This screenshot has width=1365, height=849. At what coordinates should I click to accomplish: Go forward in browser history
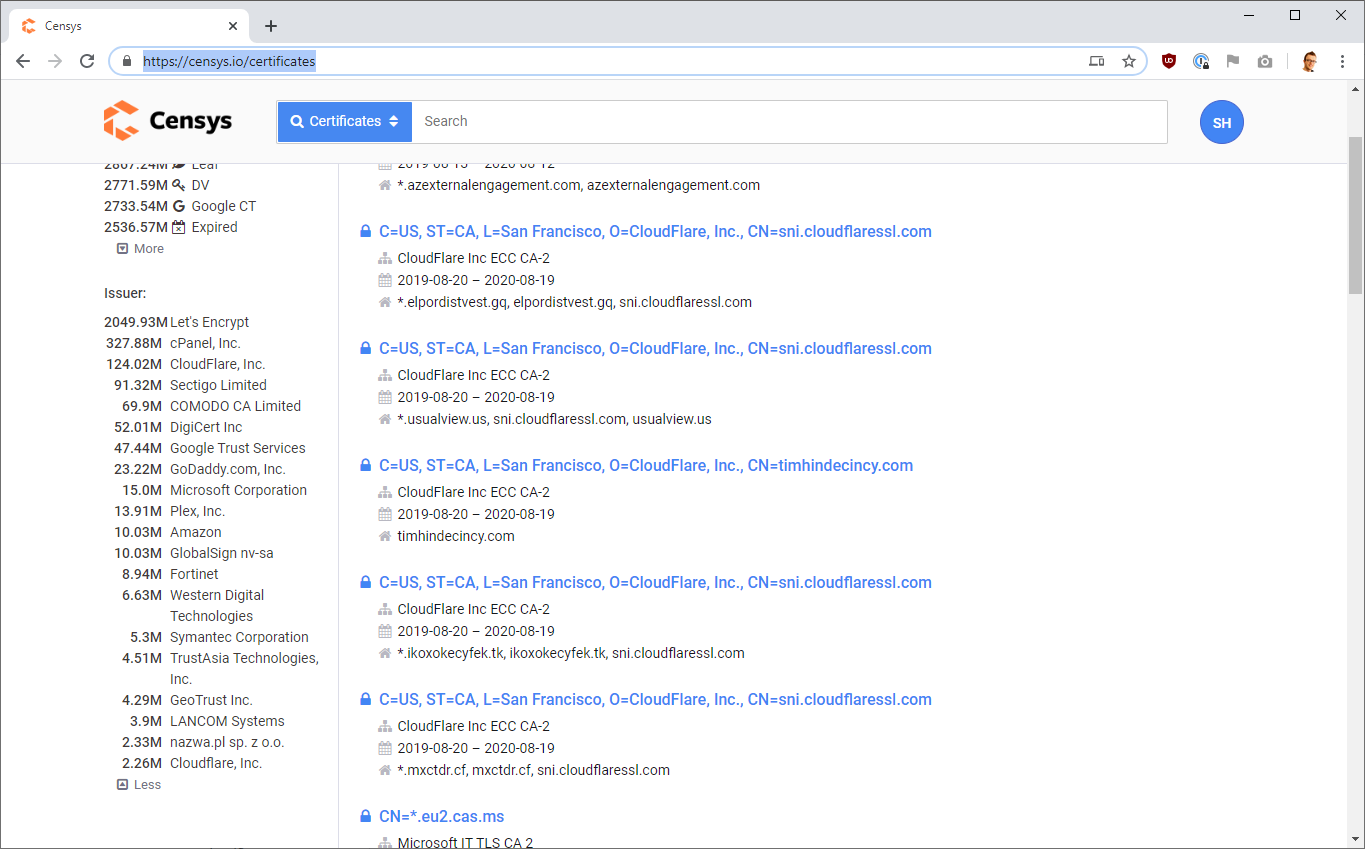55,61
